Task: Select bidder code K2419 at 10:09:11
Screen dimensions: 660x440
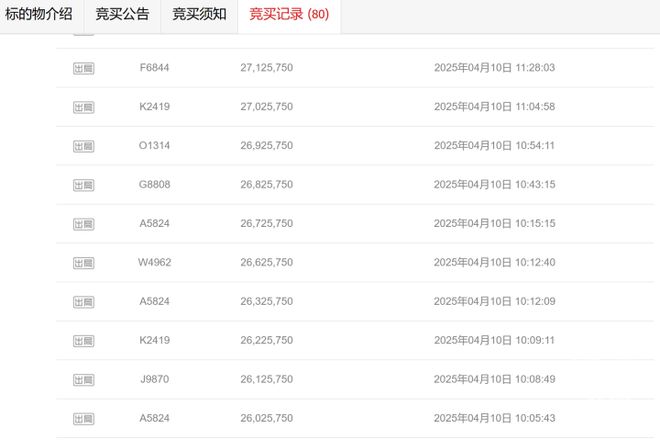Action: click(x=154, y=340)
